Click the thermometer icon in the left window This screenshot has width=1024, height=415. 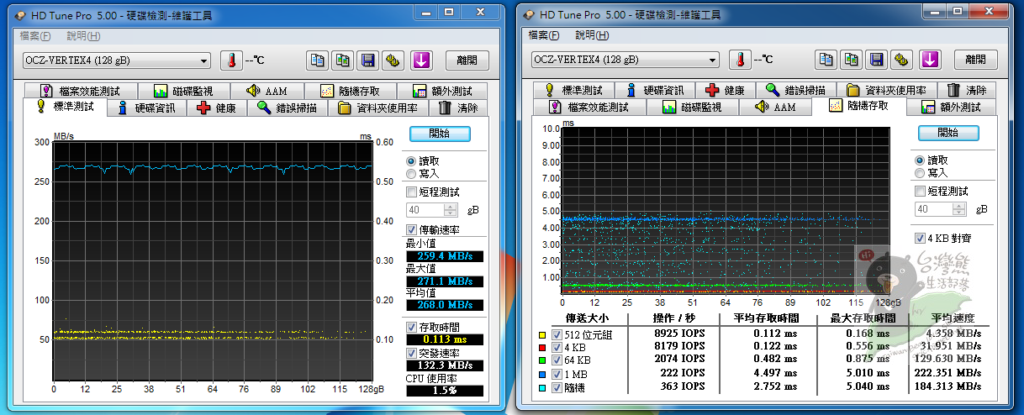[x=232, y=60]
